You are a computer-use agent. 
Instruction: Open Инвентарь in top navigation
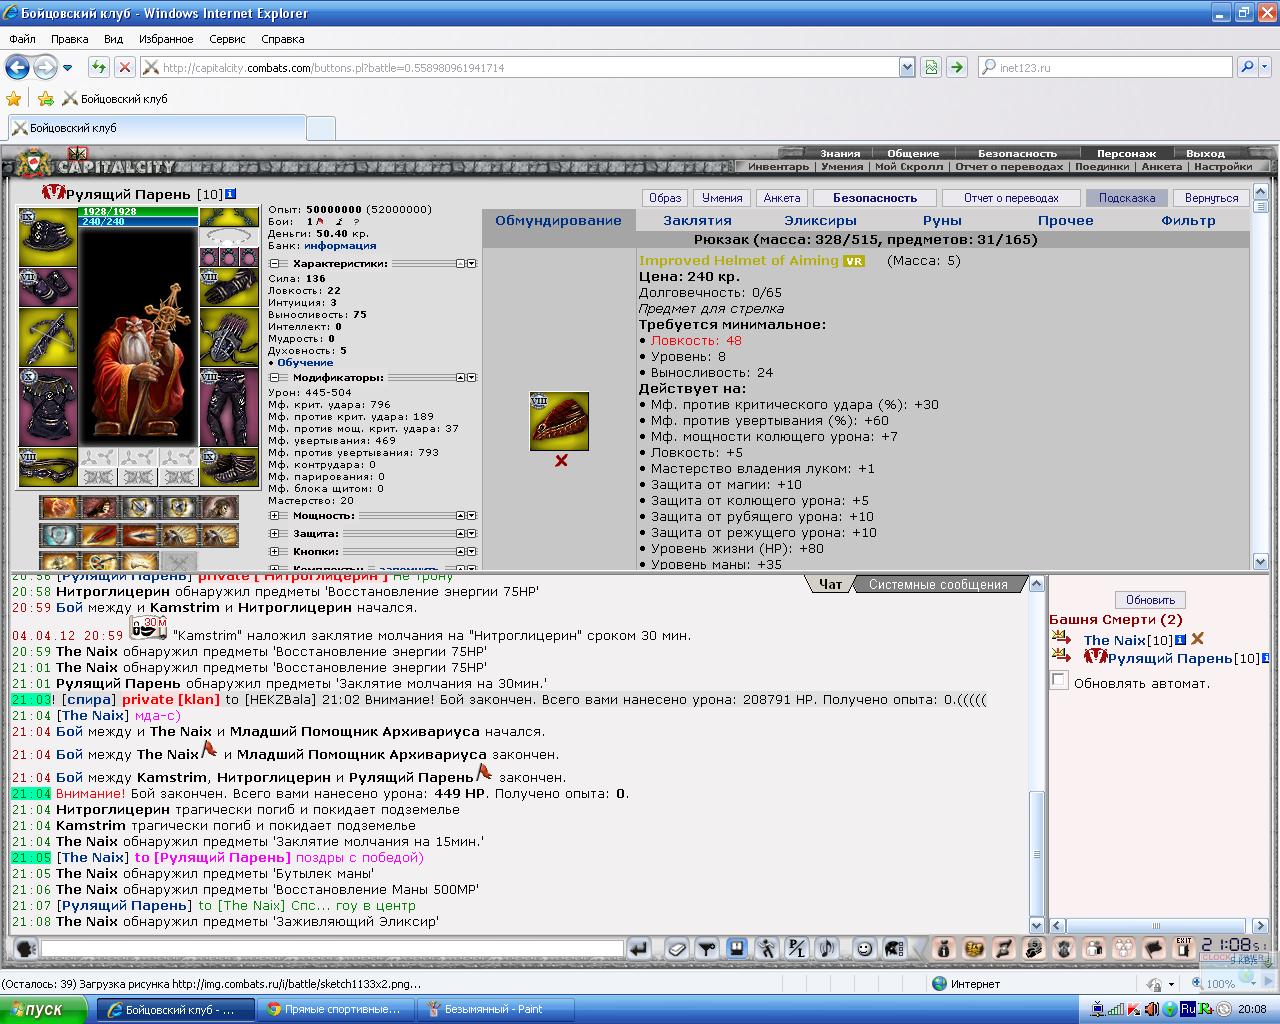(x=778, y=167)
